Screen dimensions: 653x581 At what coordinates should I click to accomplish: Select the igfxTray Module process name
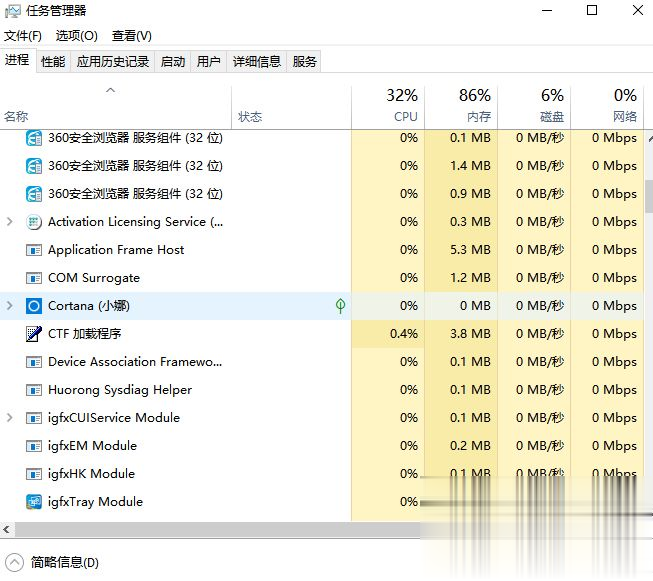pos(95,502)
